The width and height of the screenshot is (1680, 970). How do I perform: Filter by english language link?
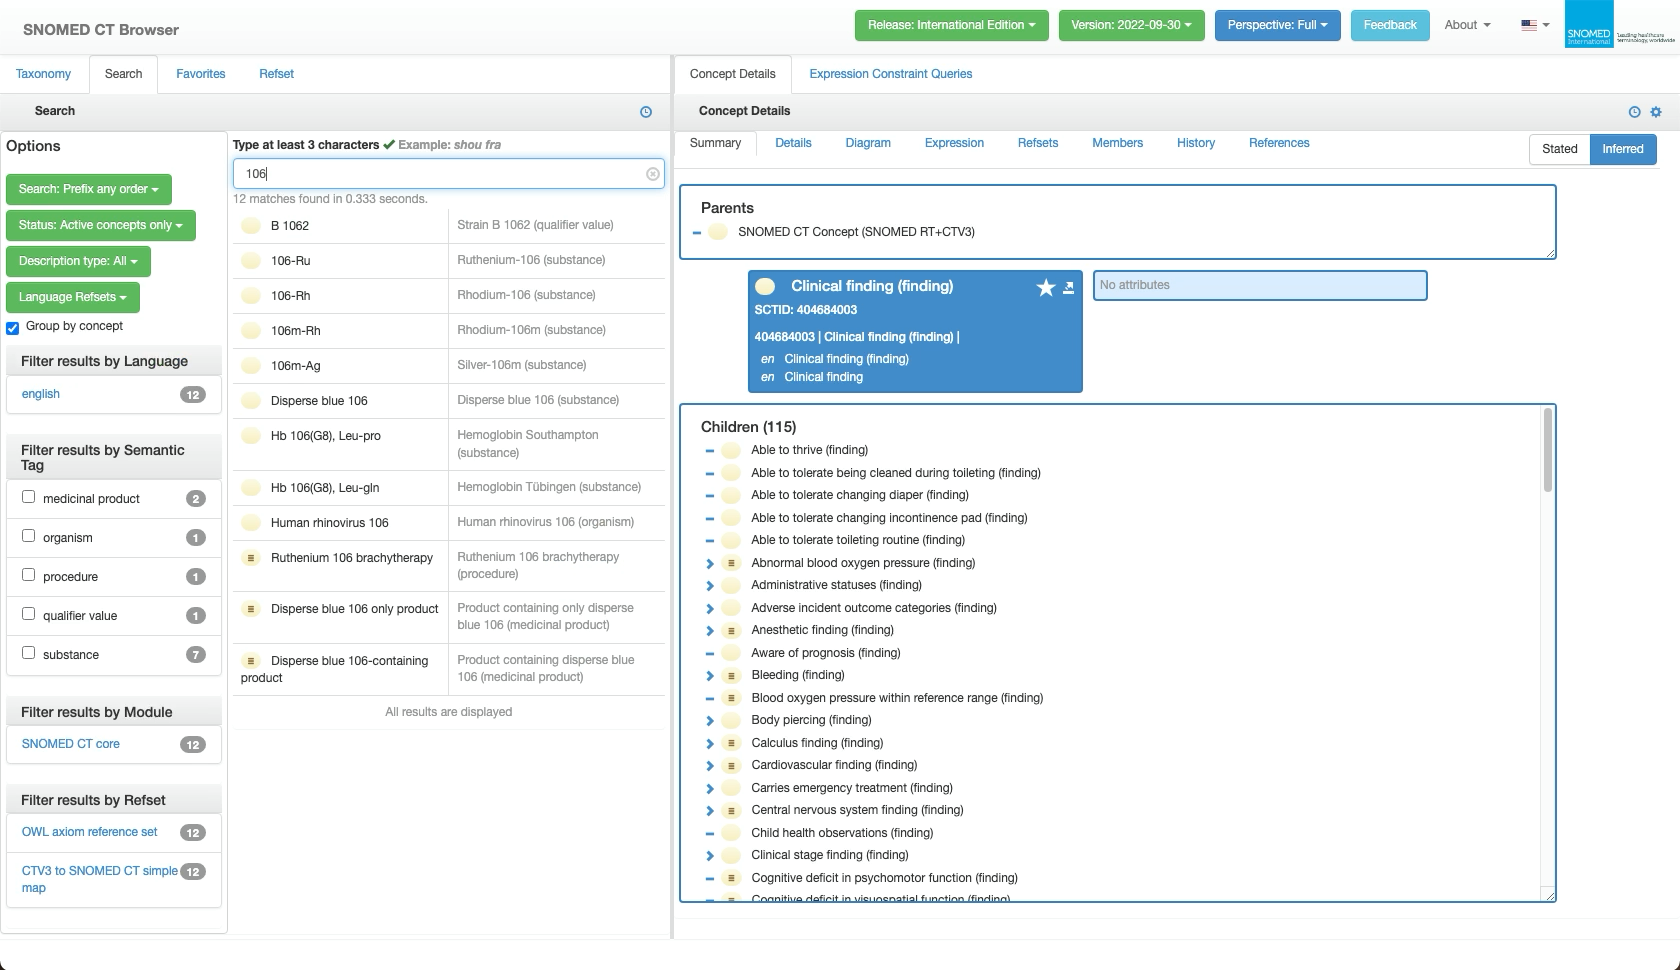click(40, 394)
